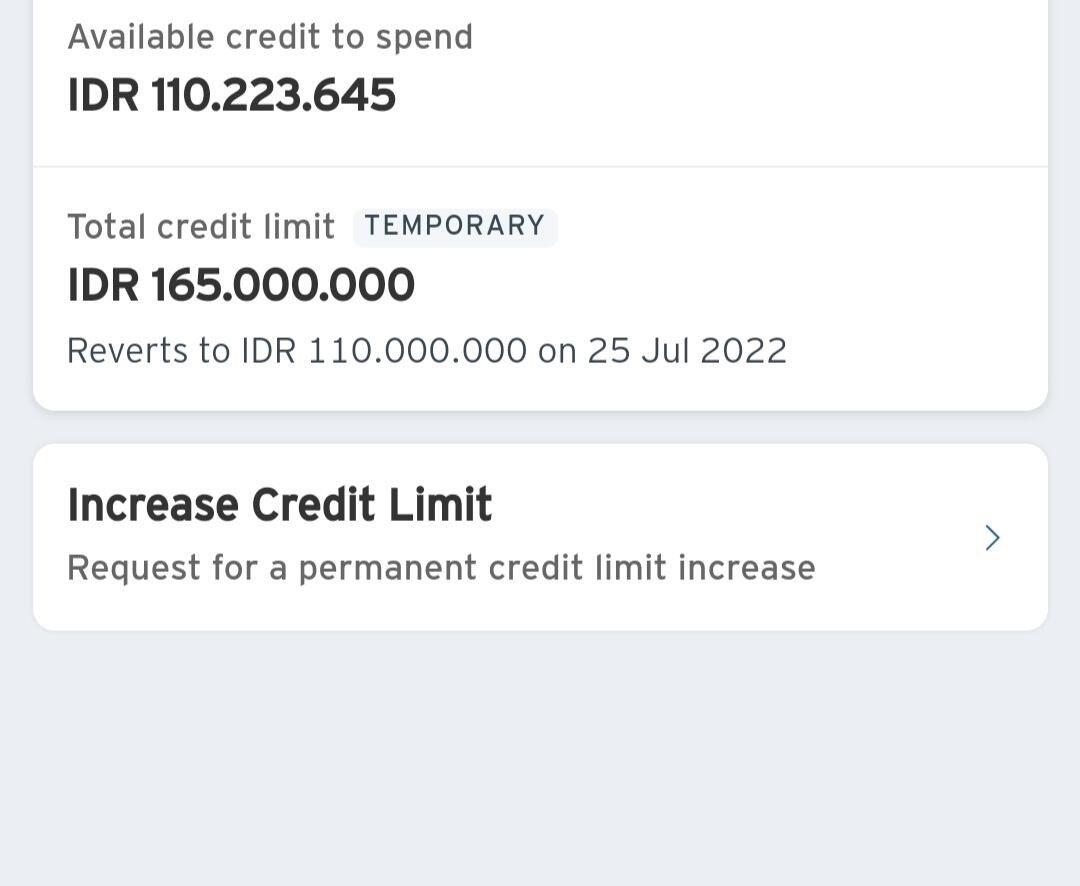The image size is (1080, 886).
Task: Tap the empty gray area below the cards
Action: 540,760
